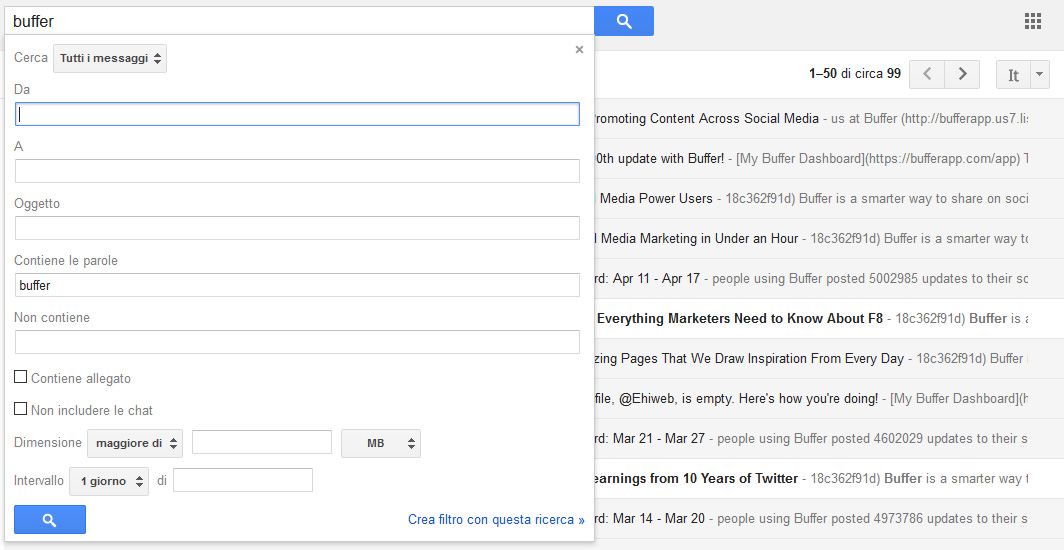The image size is (1064, 550).
Task: Expand the input tools dropdown arrow
Action: click(1040, 75)
